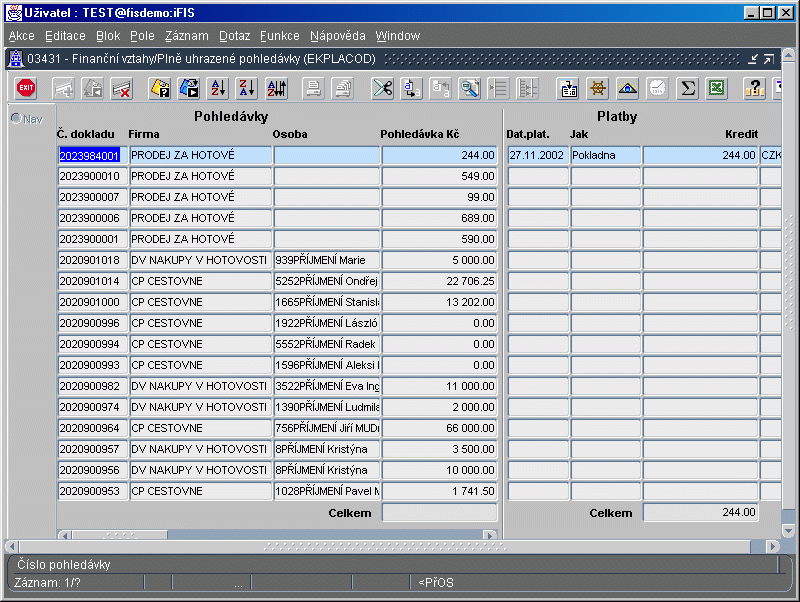Image resolution: width=800 pixels, height=602 pixels.
Task: Open the Nápověda menu
Action: (338, 36)
